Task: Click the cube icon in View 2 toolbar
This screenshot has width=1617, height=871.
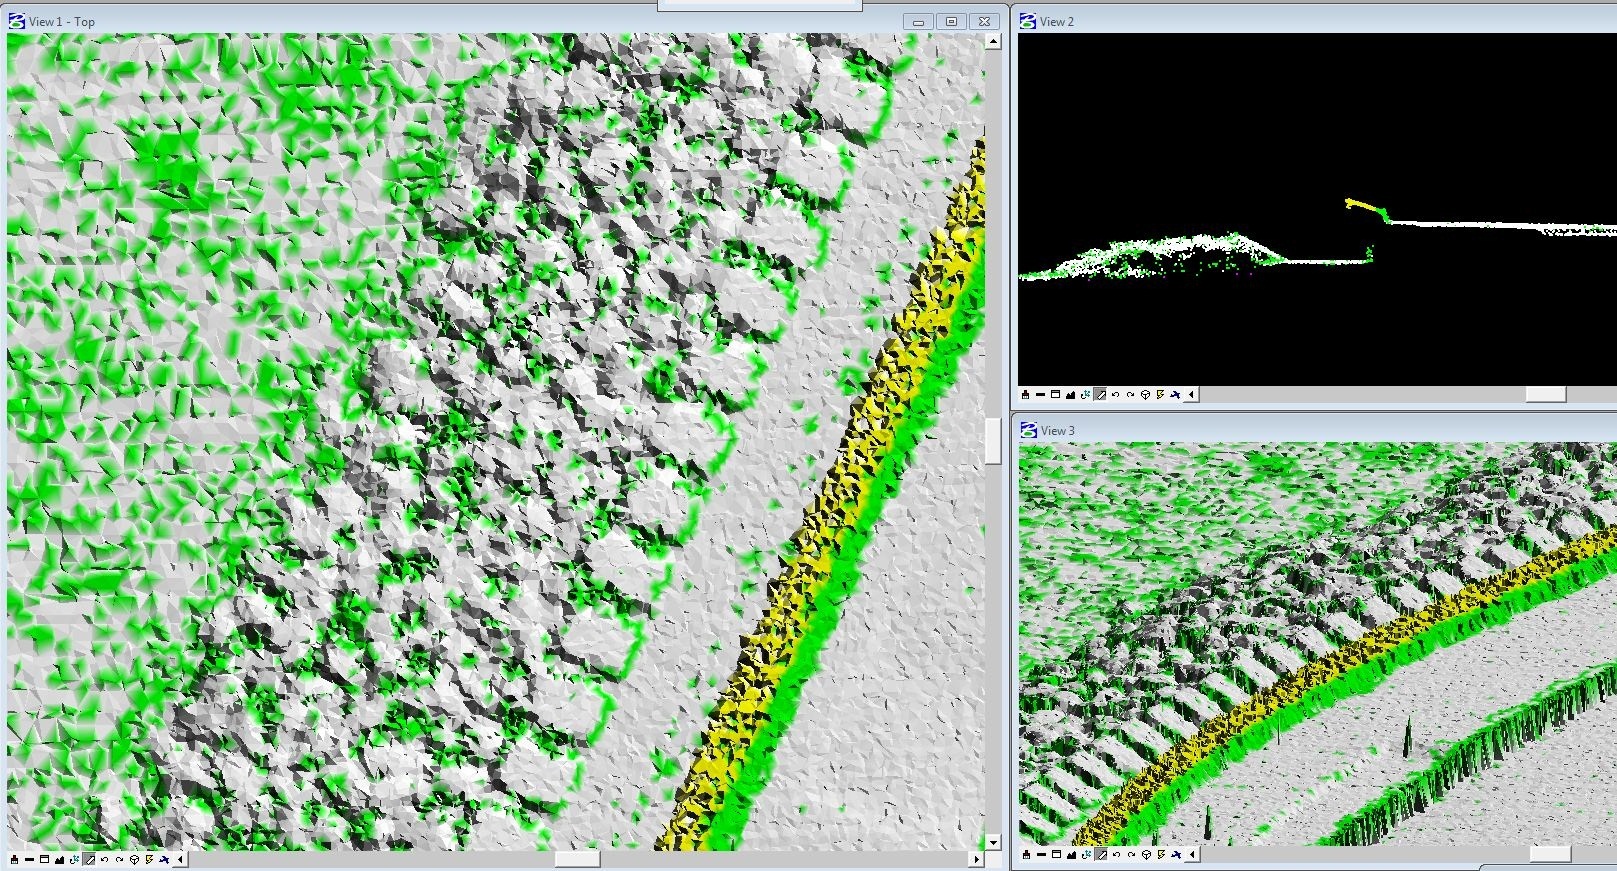Action: pos(1146,395)
